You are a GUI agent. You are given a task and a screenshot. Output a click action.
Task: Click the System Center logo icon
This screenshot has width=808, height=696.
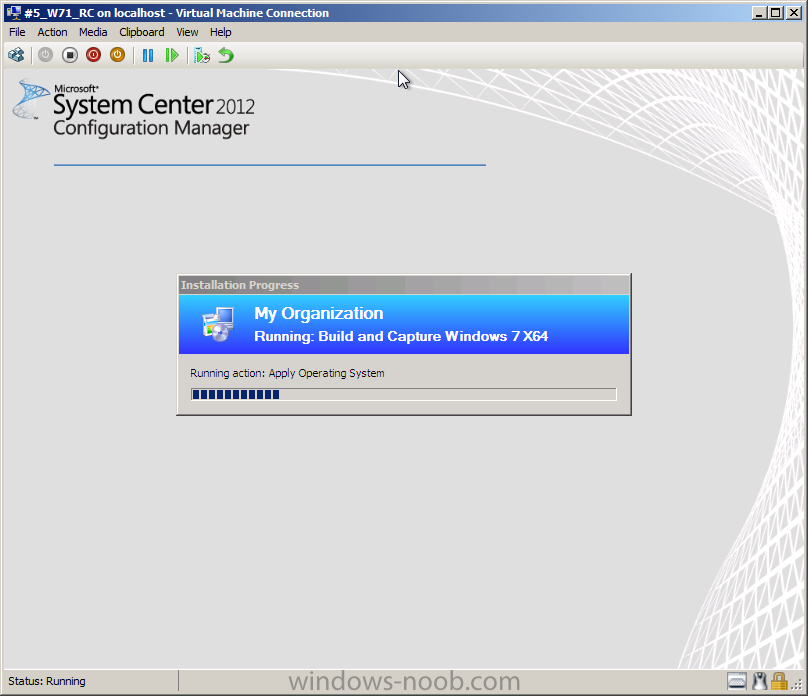pyautogui.click(x=31, y=99)
